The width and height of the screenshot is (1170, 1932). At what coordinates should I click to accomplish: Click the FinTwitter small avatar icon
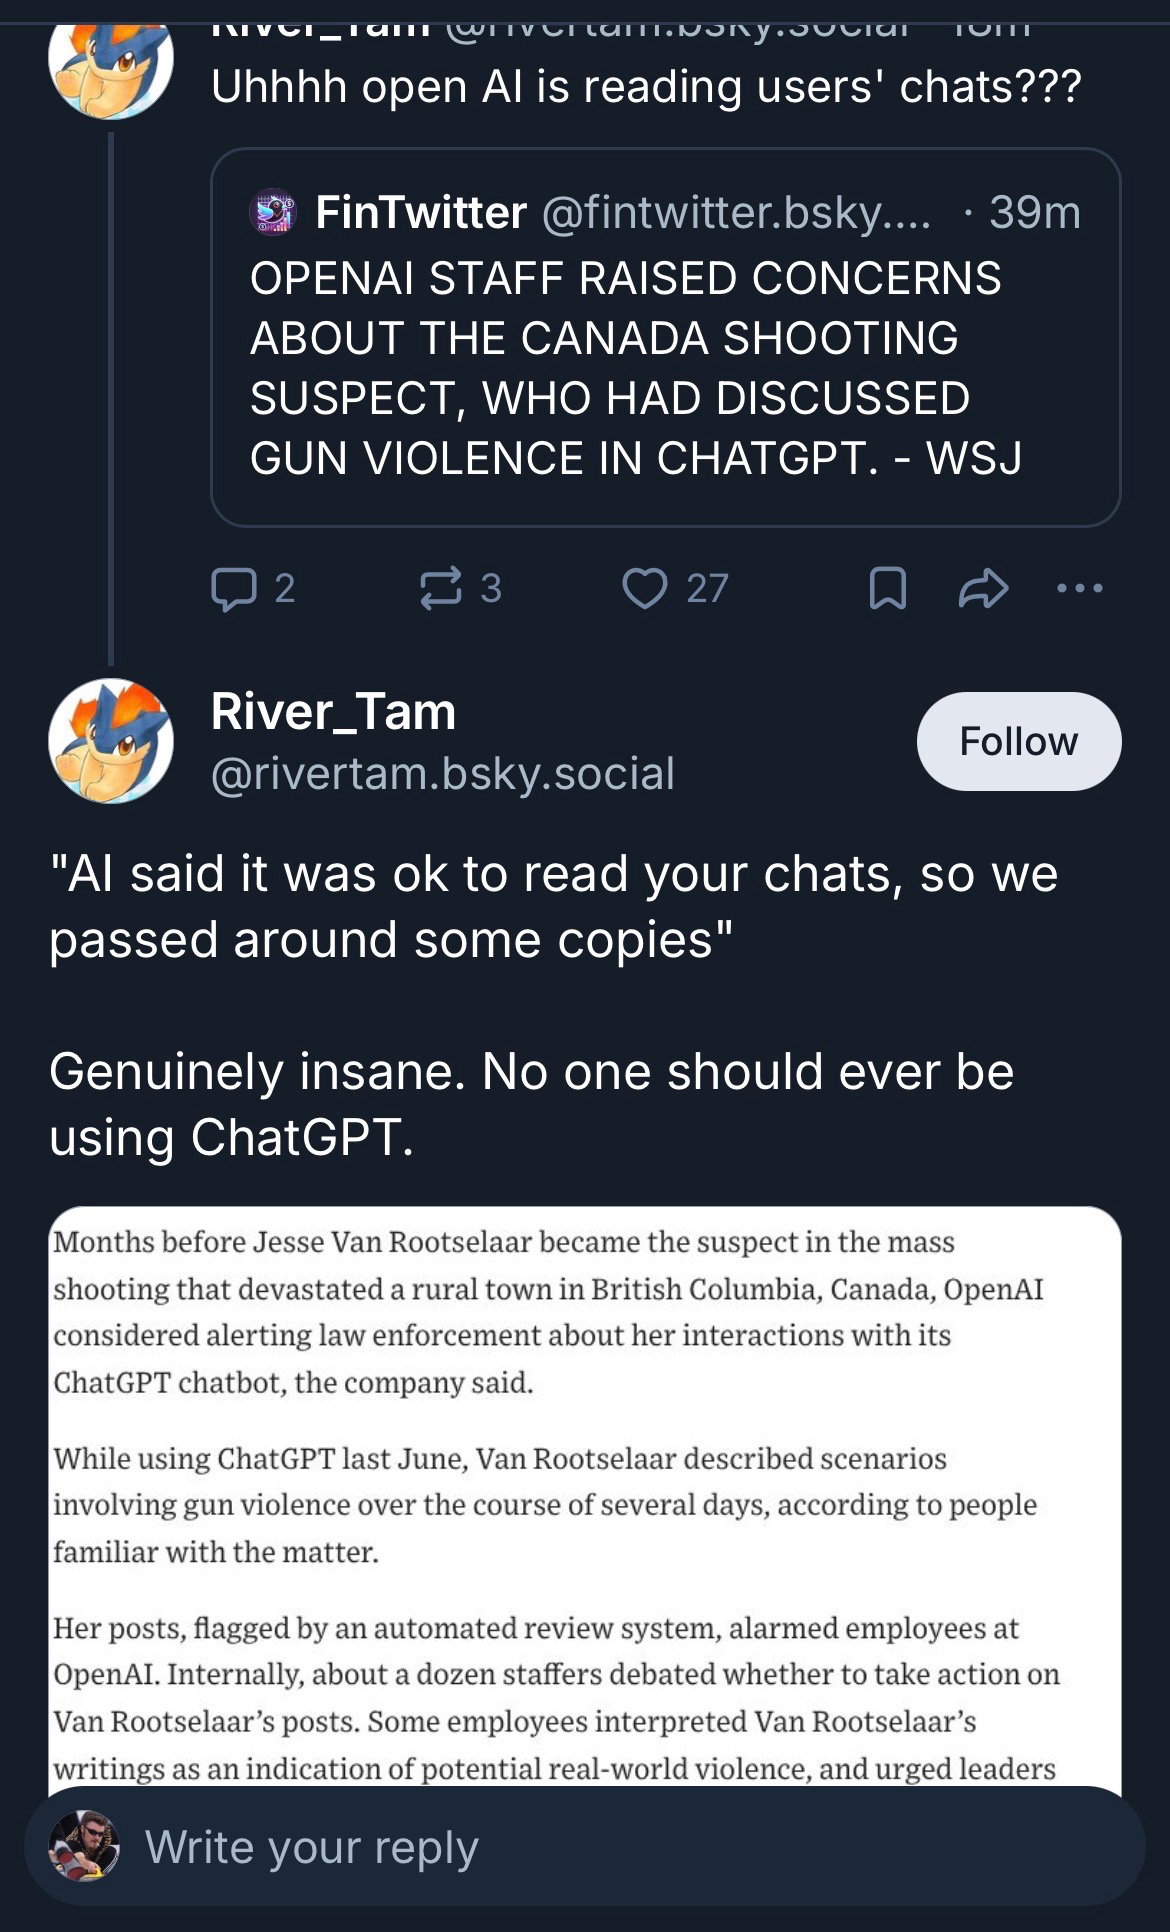[x=273, y=212]
